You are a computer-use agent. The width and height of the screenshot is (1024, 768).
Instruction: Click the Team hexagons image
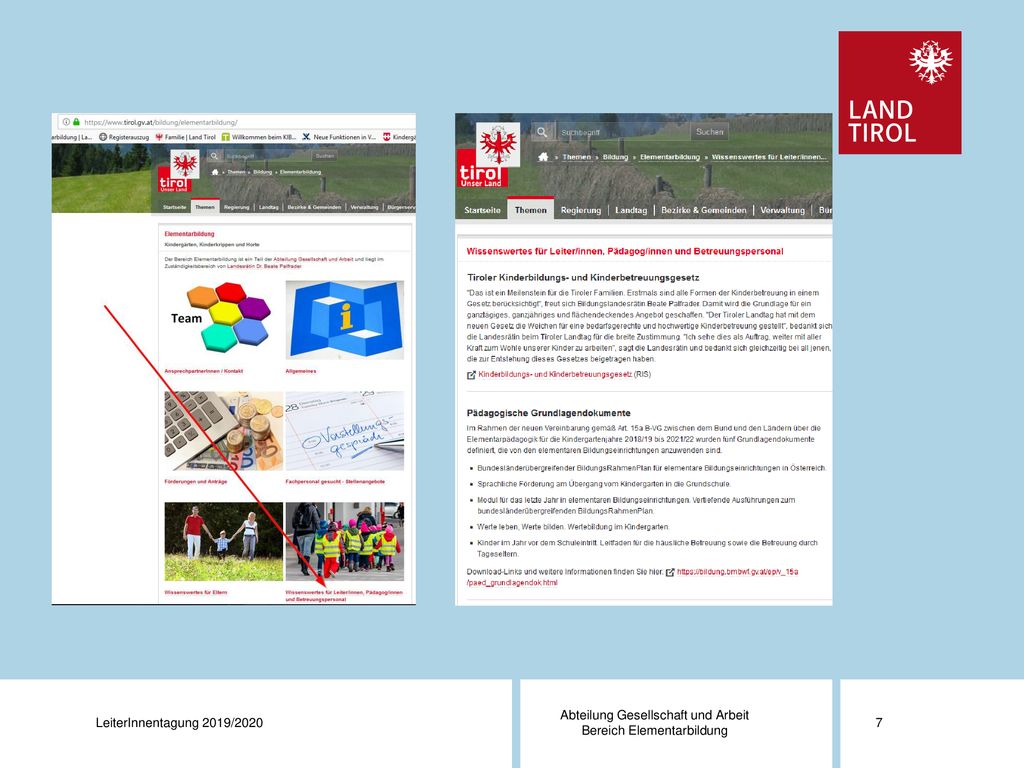tap(223, 320)
